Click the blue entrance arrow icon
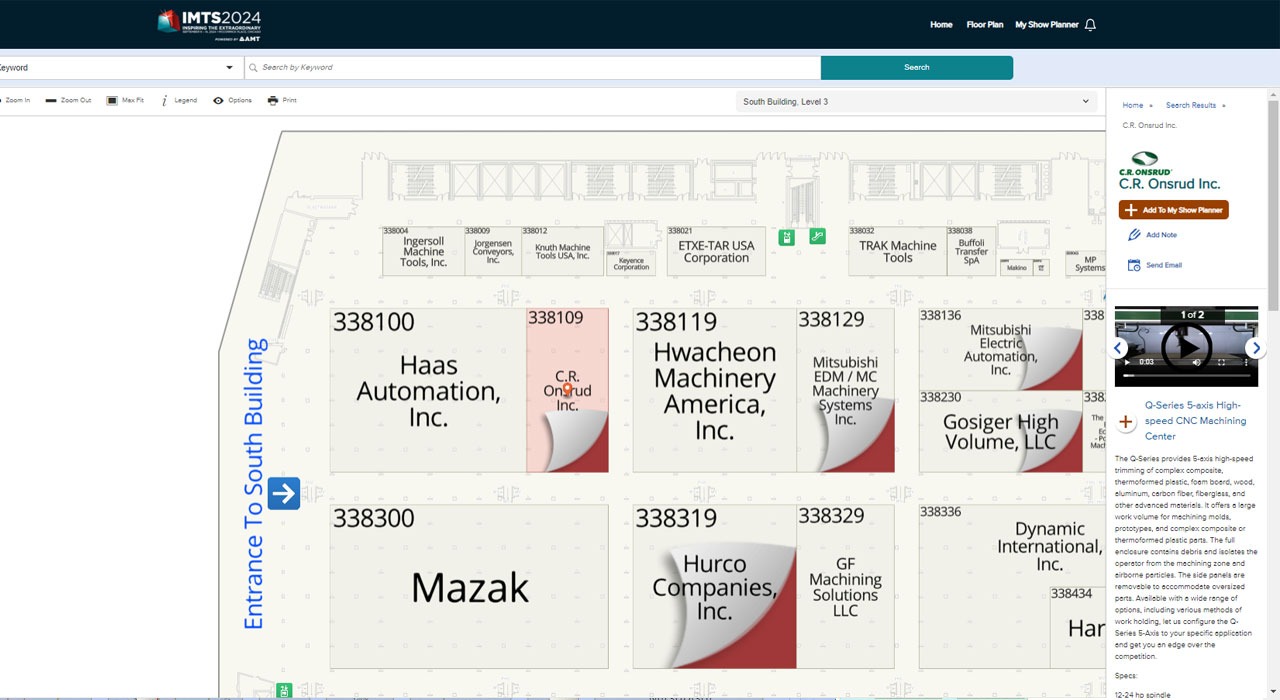Viewport: 1280px width, 700px height. coord(284,493)
